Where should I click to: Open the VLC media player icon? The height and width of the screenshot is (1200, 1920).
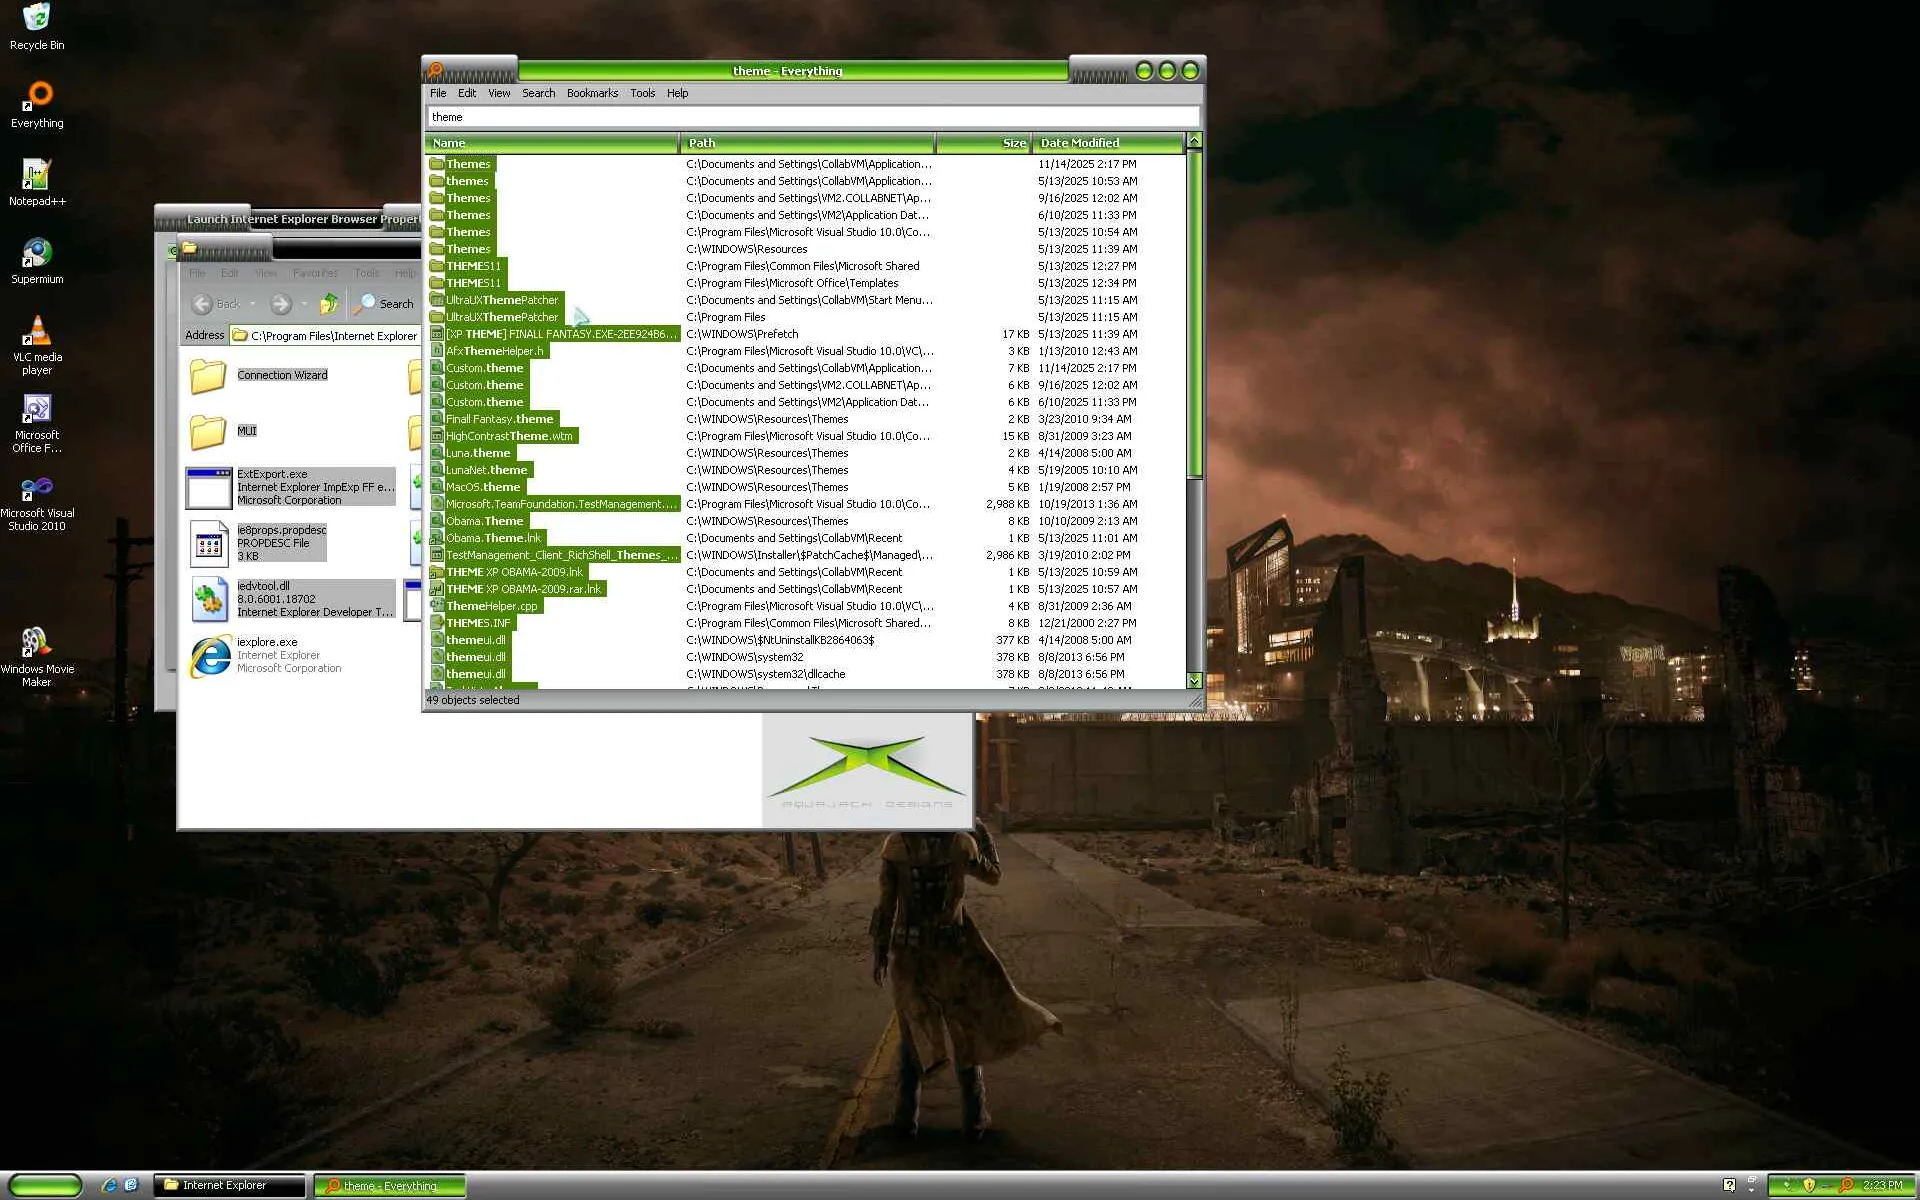[x=37, y=331]
